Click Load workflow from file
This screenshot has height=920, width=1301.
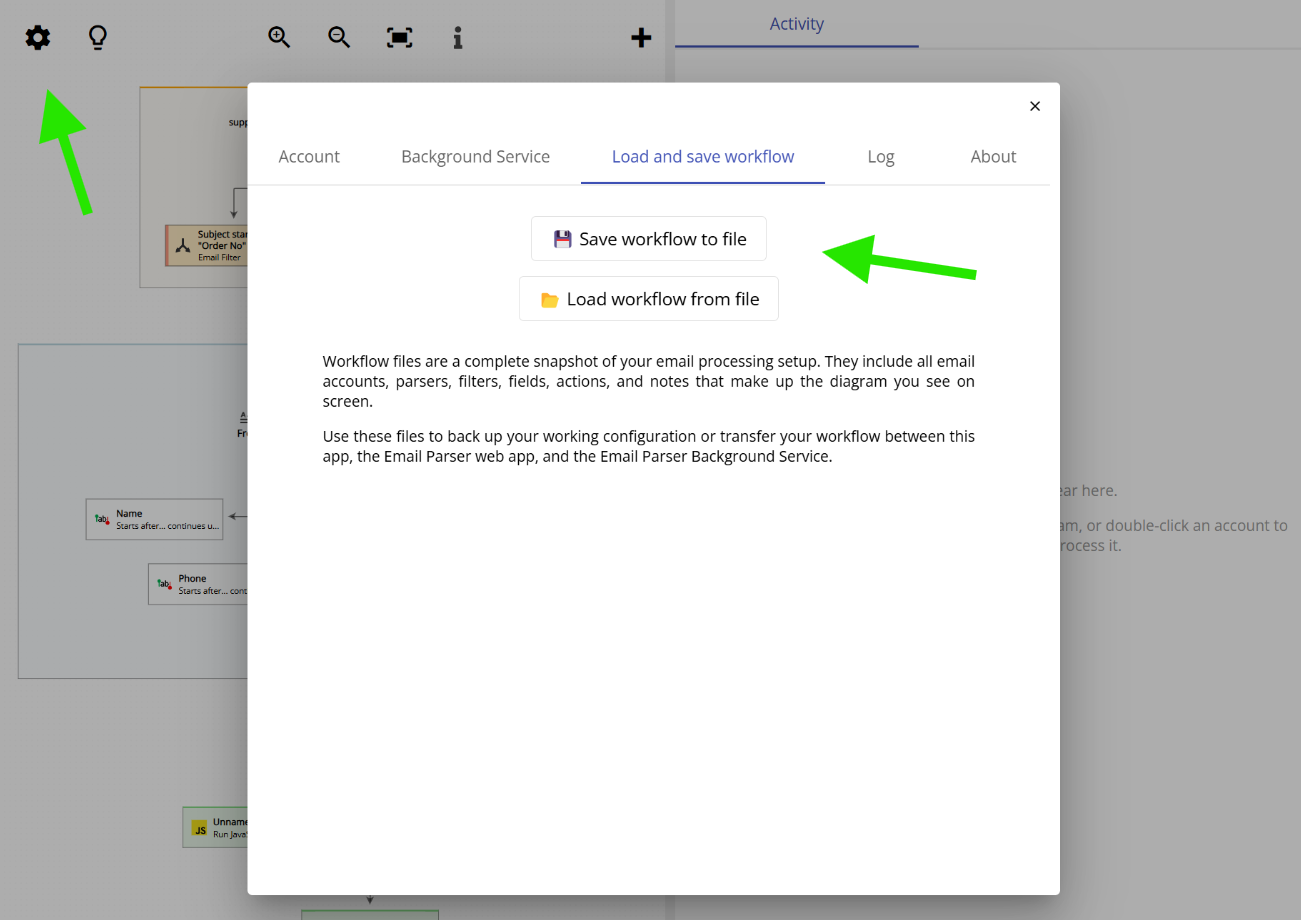(648, 298)
